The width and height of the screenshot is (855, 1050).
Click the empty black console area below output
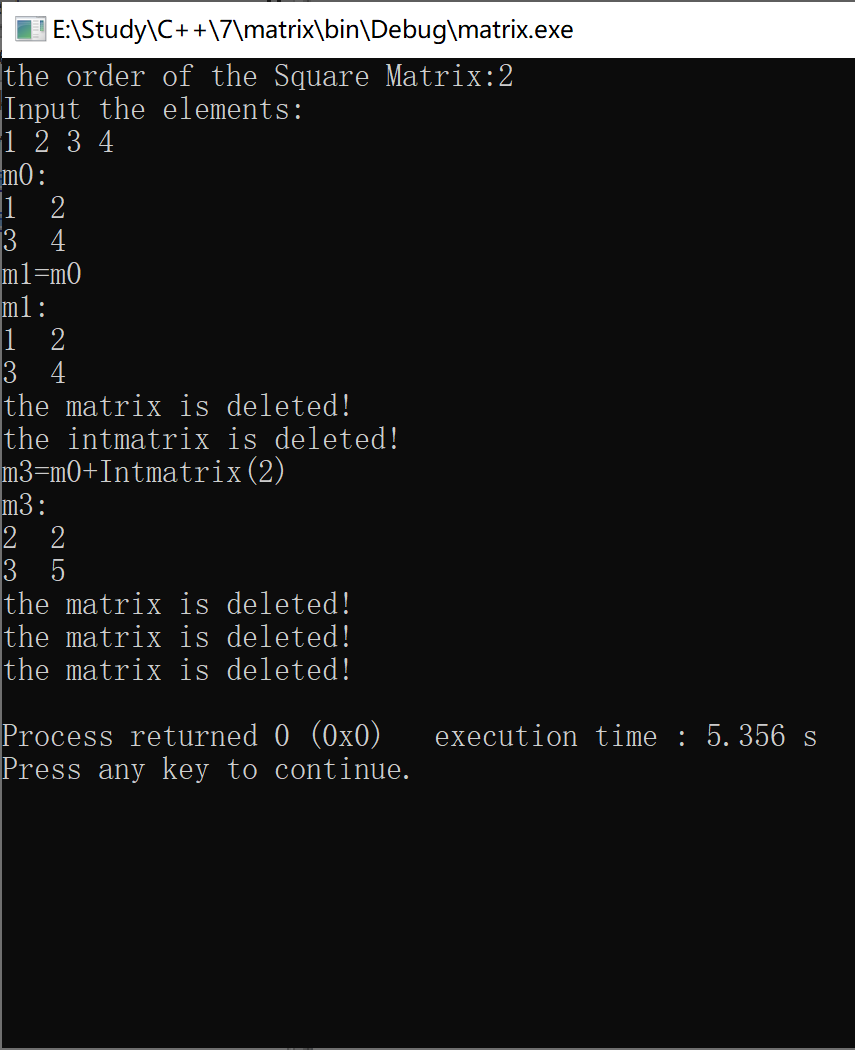[427, 917]
